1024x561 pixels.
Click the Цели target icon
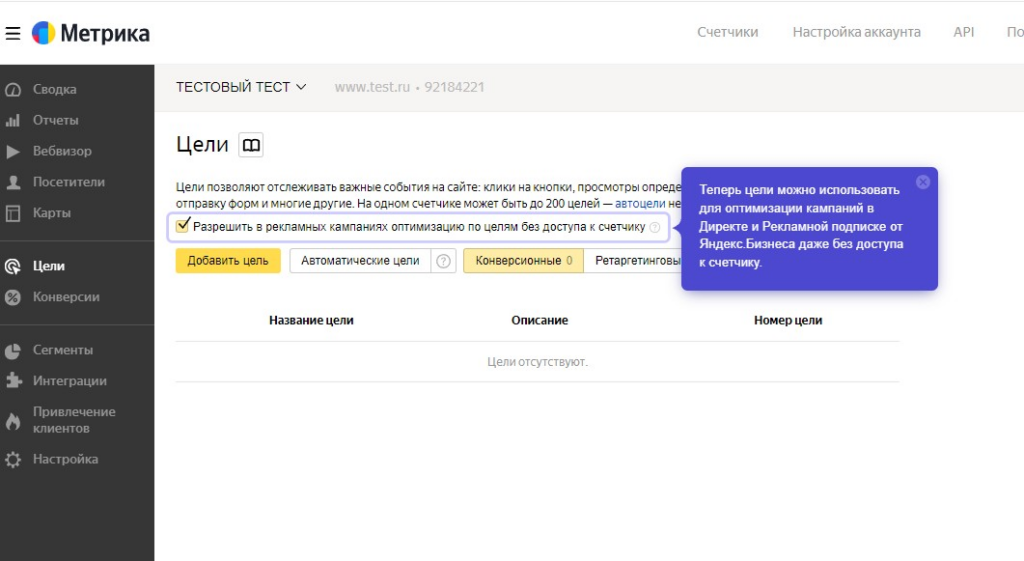[13, 266]
